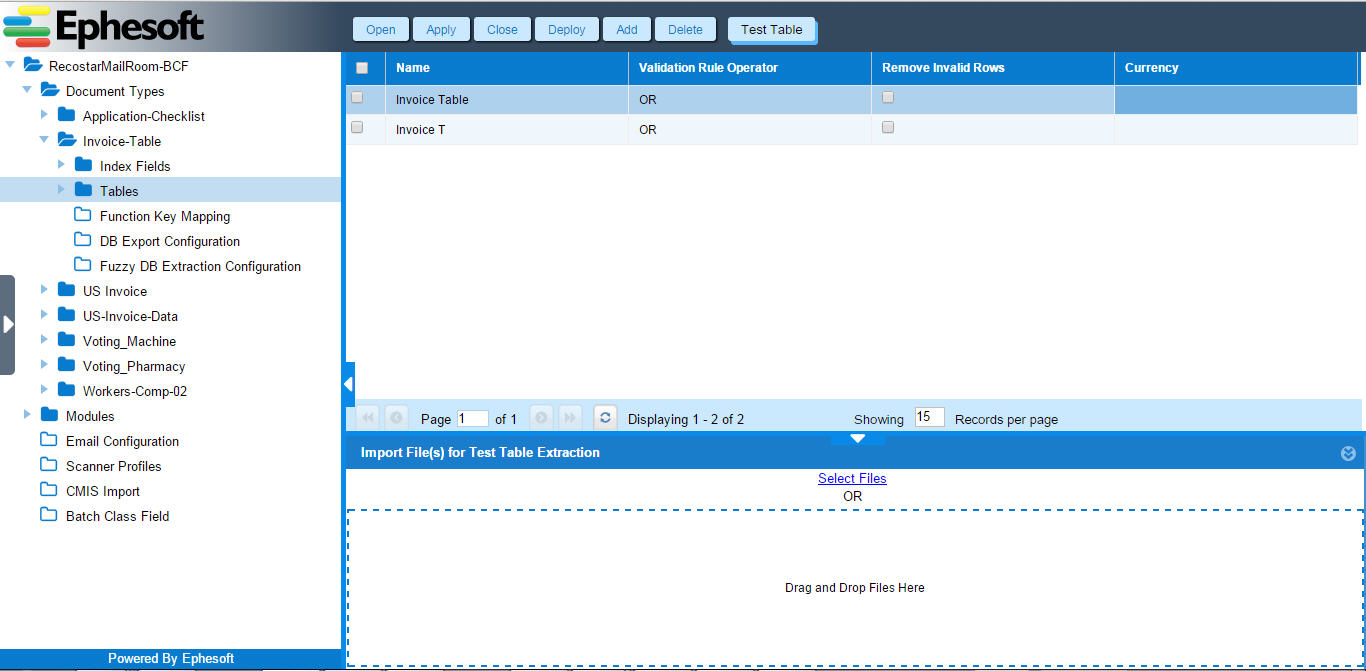This screenshot has width=1366, height=671.
Task: Click the page number input field
Action: (x=473, y=419)
